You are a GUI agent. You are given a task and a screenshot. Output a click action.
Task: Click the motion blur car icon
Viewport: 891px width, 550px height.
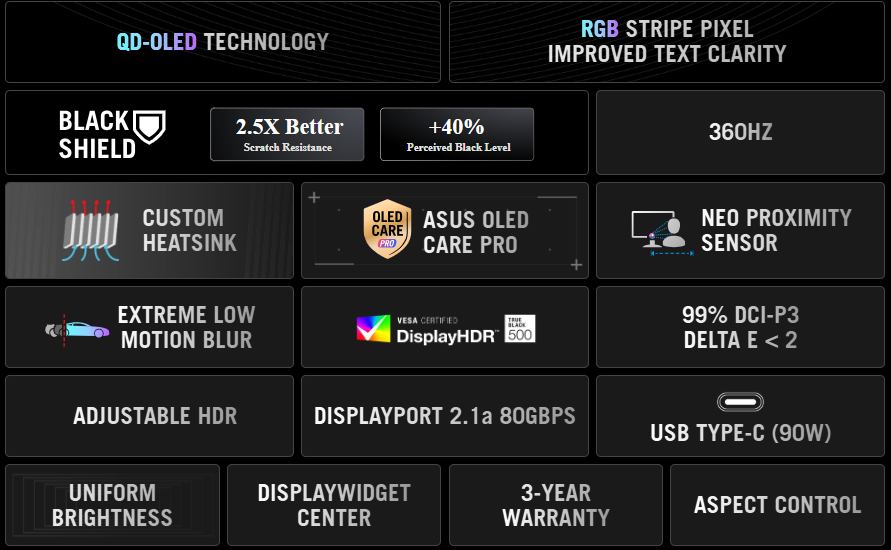(77, 328)
